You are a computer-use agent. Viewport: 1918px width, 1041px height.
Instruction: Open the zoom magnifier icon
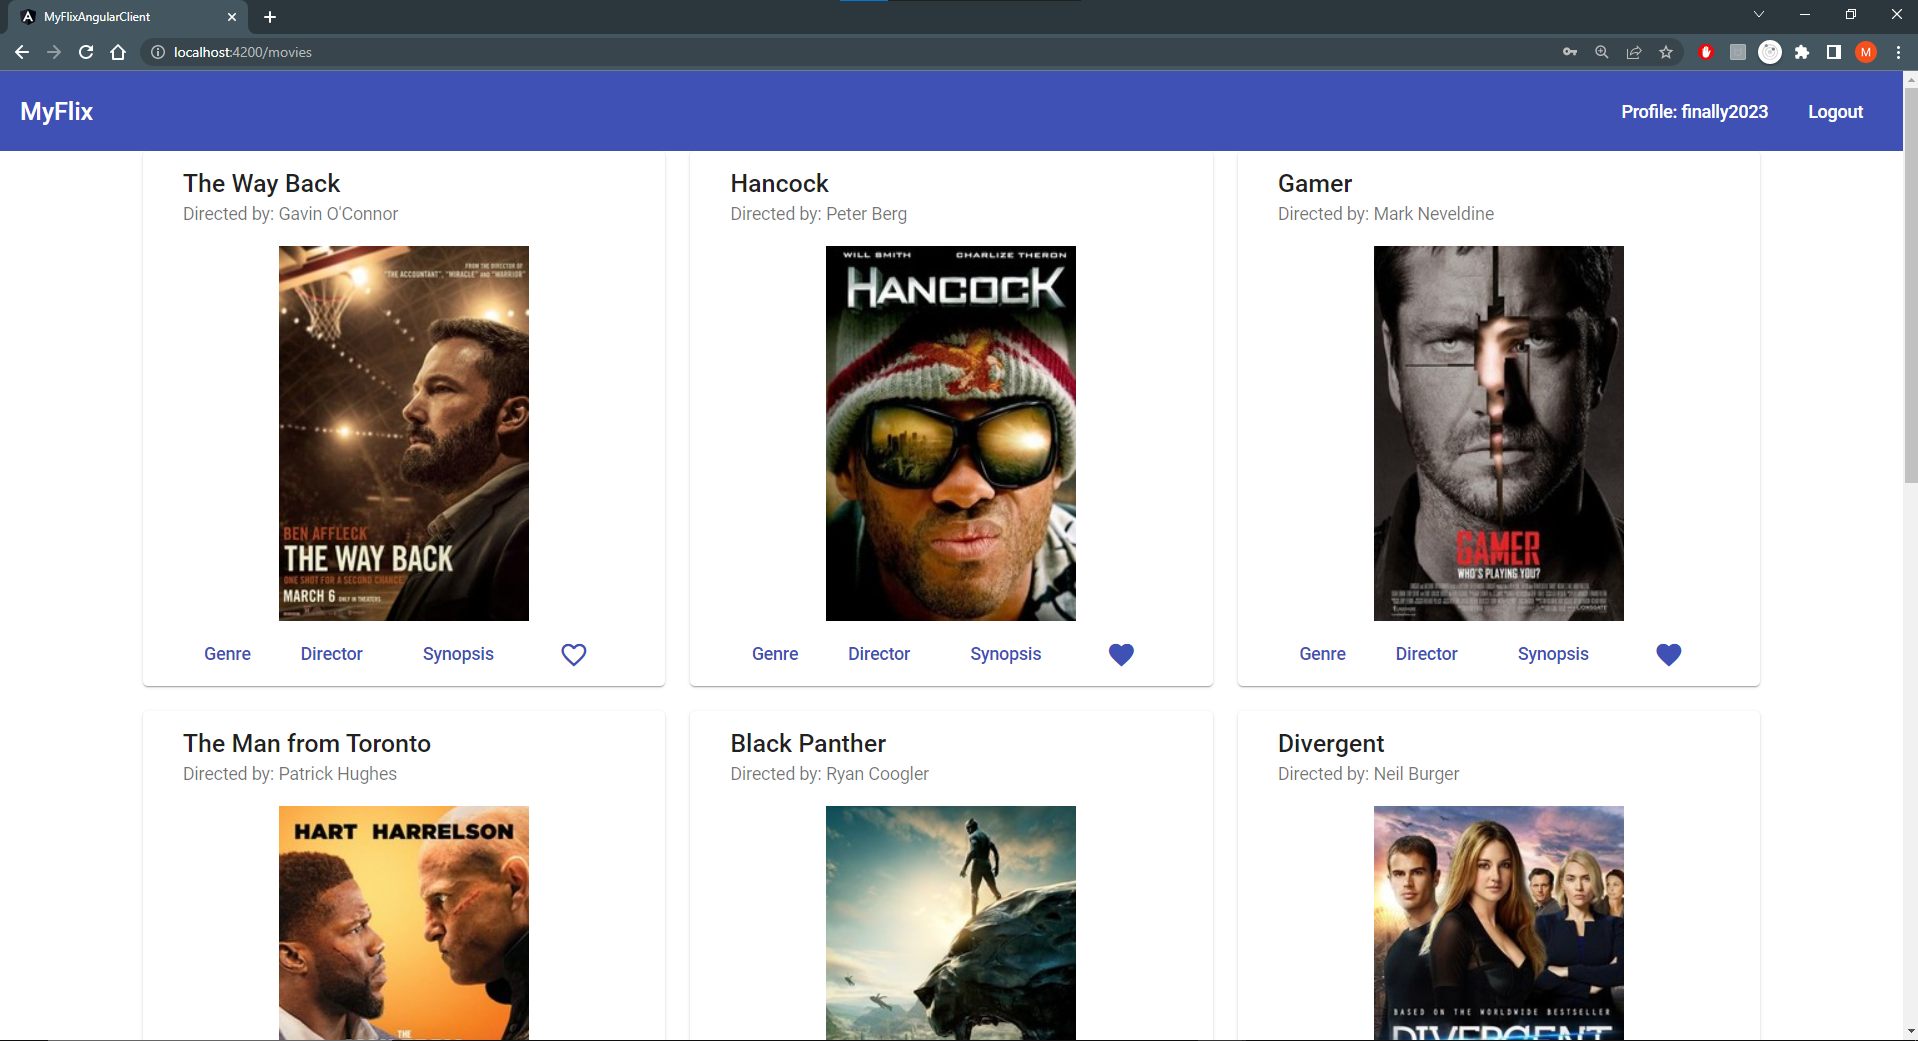(1602, 52)
